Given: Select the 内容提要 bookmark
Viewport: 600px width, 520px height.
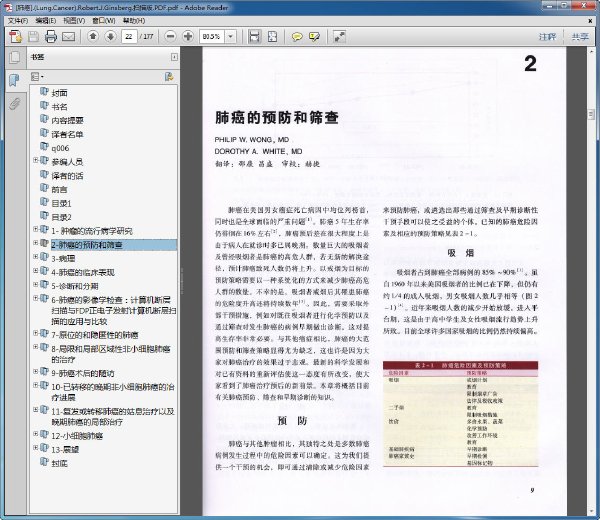Looking at the screenshot, I should point(67,121).
